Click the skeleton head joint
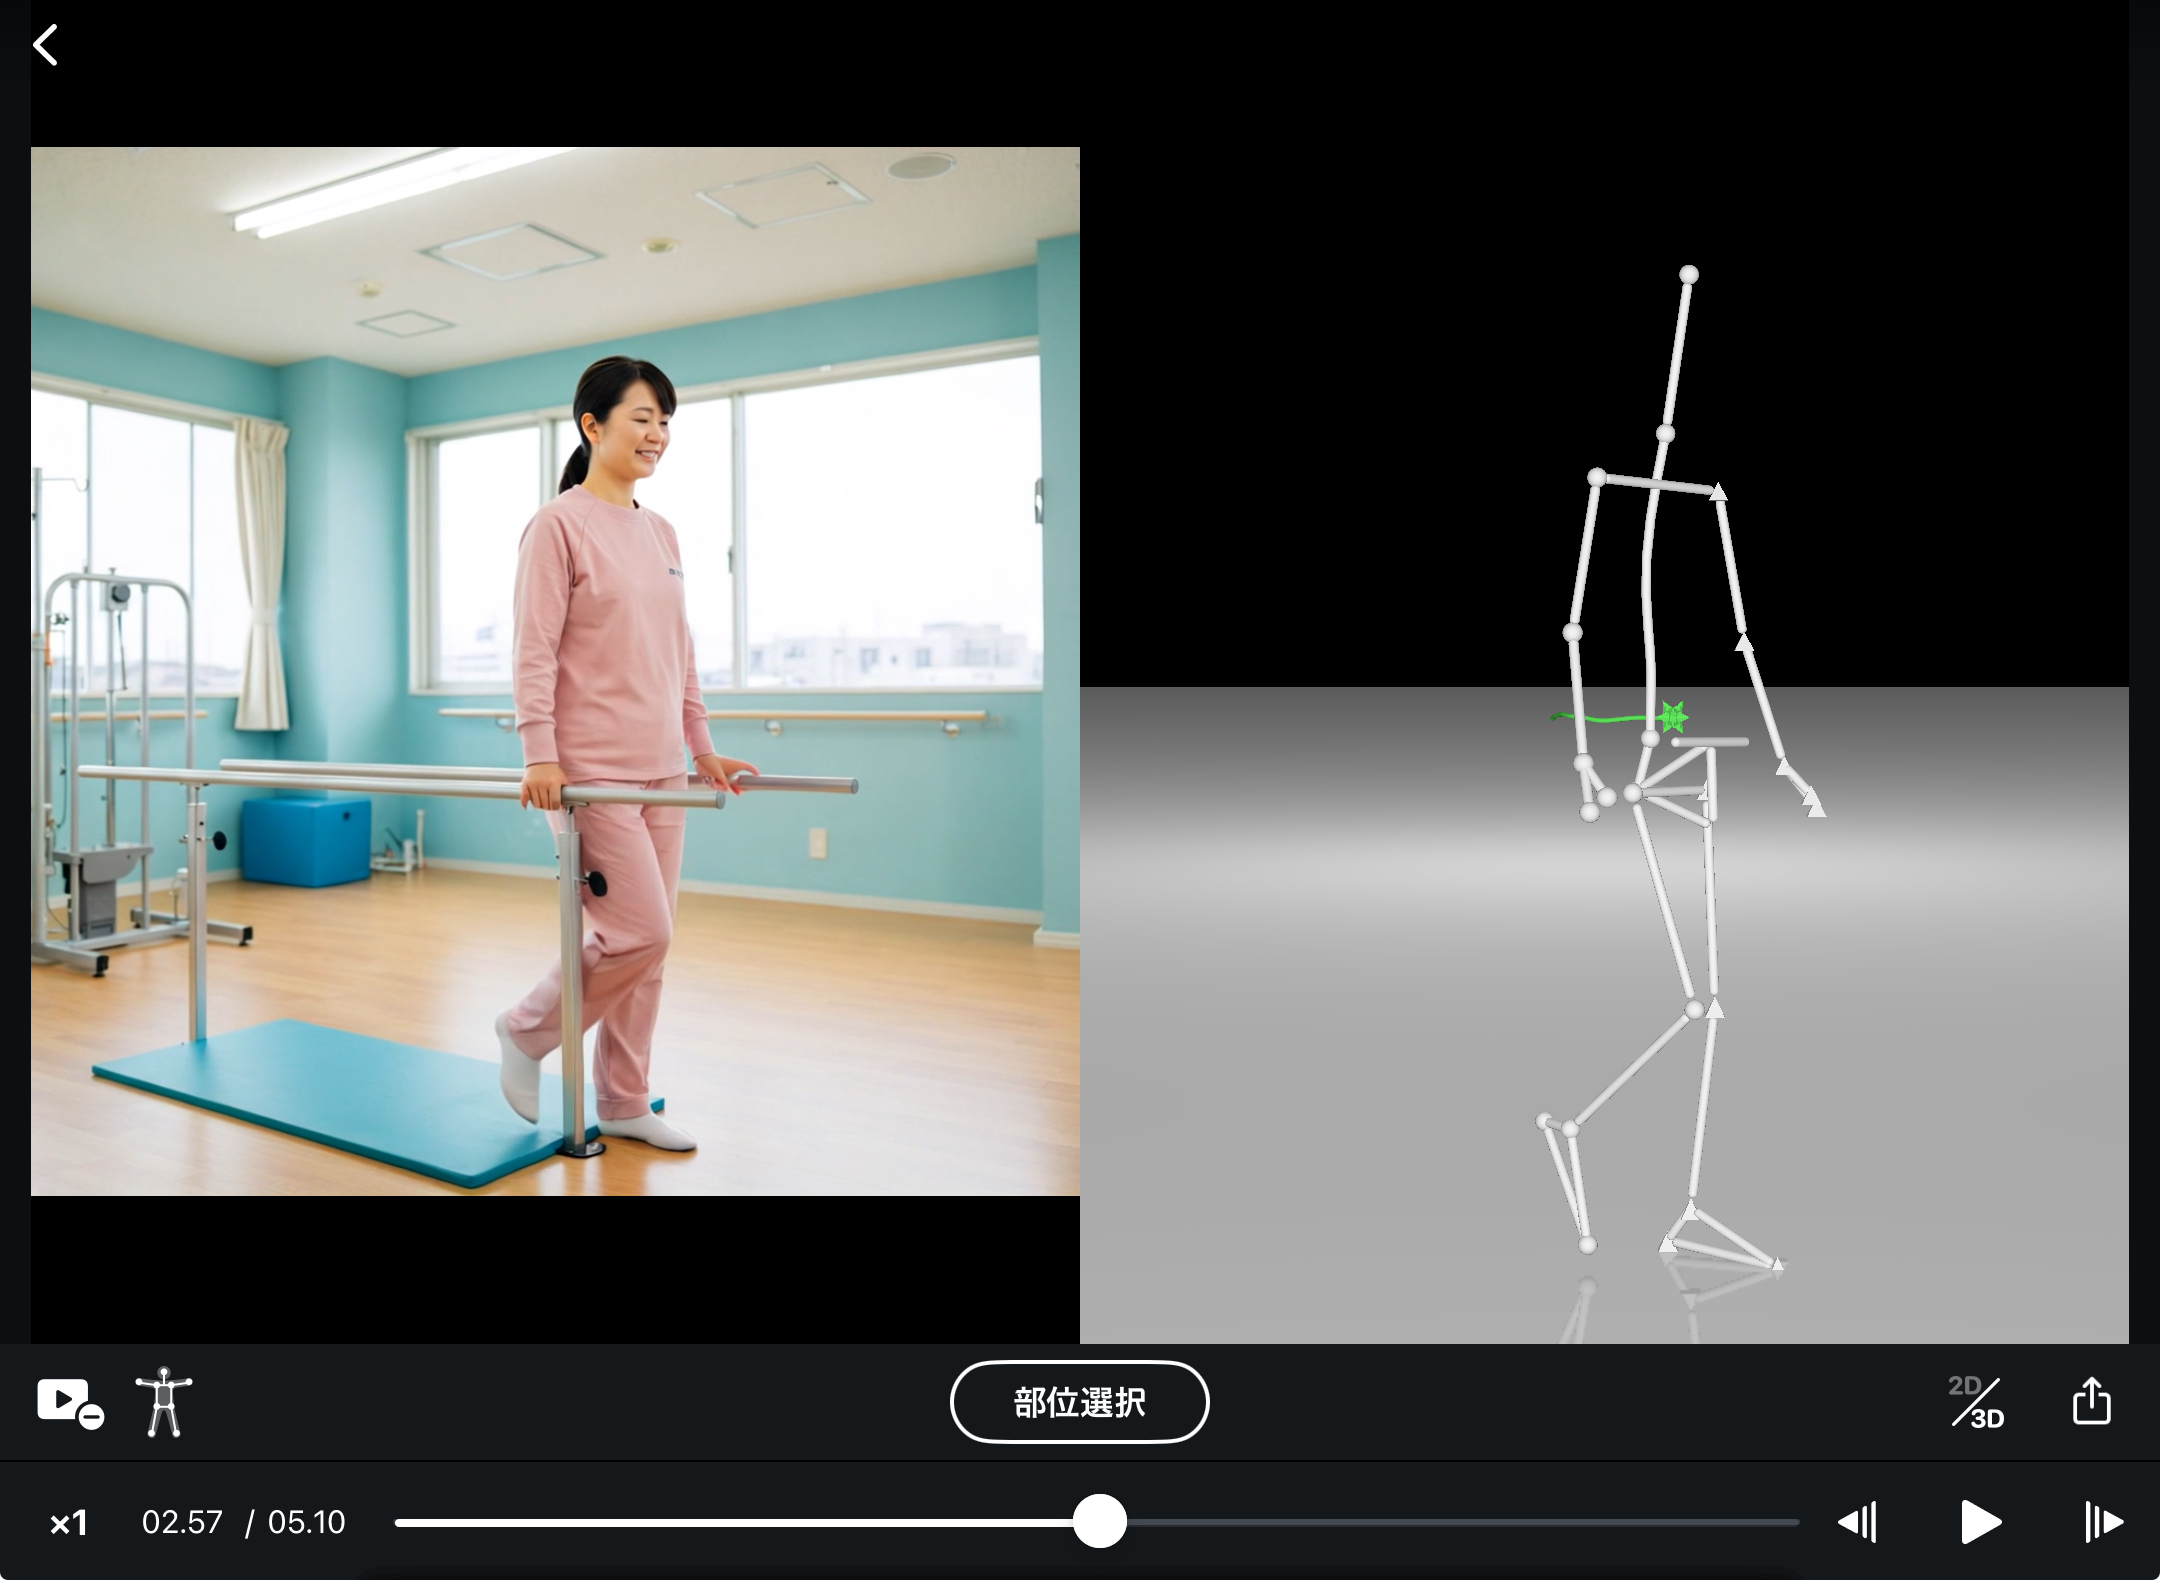Viewport: 2160px width, 1580px height. pos(1688,274)
